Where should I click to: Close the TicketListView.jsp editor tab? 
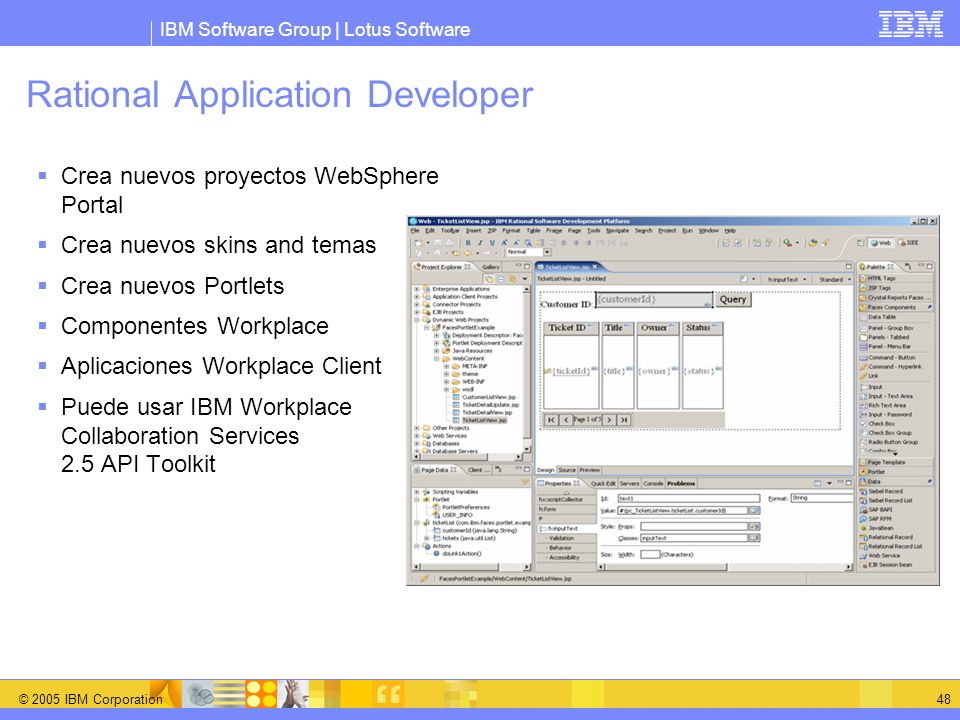[594, 267]
